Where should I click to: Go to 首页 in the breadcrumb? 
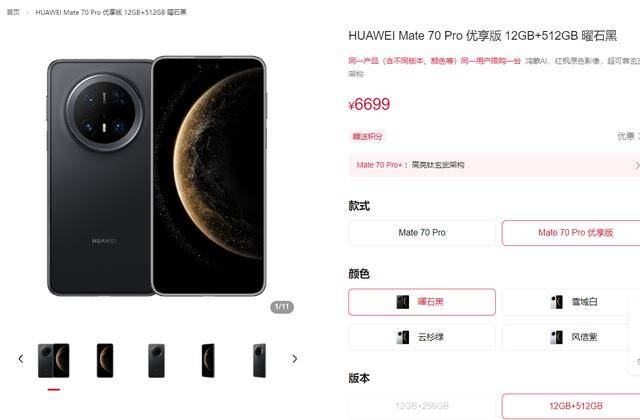(x=13, y=12)
